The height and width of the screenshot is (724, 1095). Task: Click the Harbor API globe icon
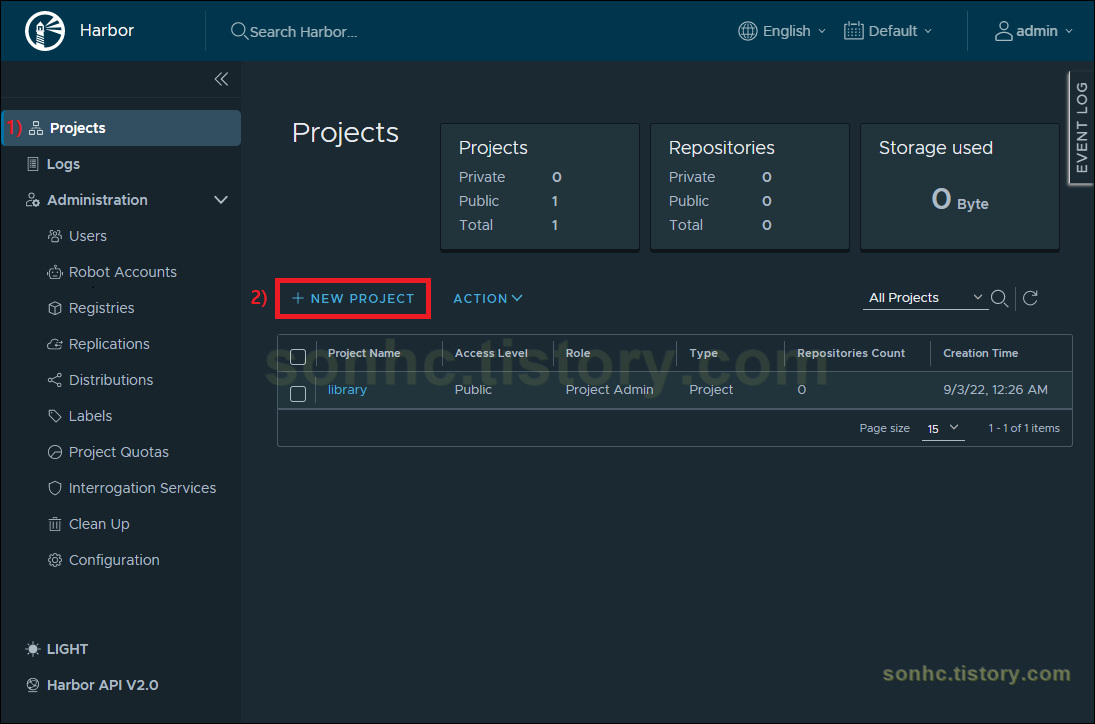(32, 685)
